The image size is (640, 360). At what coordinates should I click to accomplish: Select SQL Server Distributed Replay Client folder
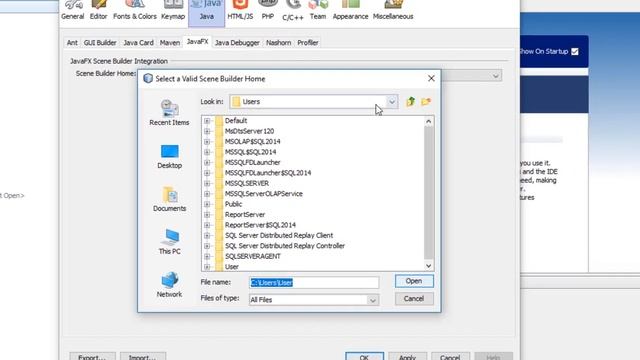pos(279,236)
